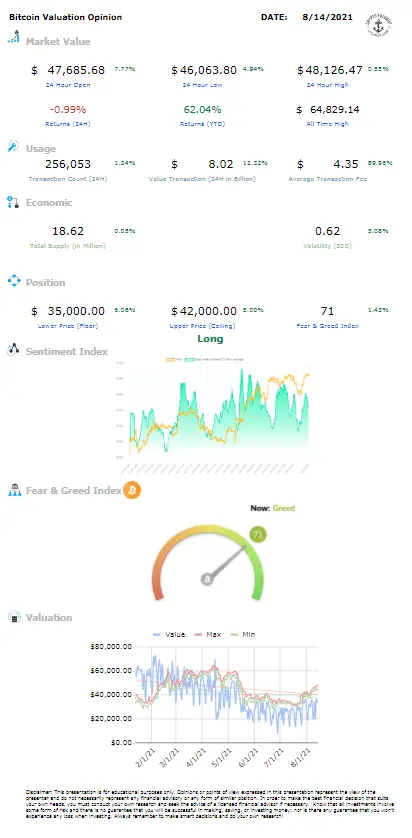This screenshot has height=838, width=412.
Task: Select the Value legend swatch in Valuation chart
Action: pos(158,634)
